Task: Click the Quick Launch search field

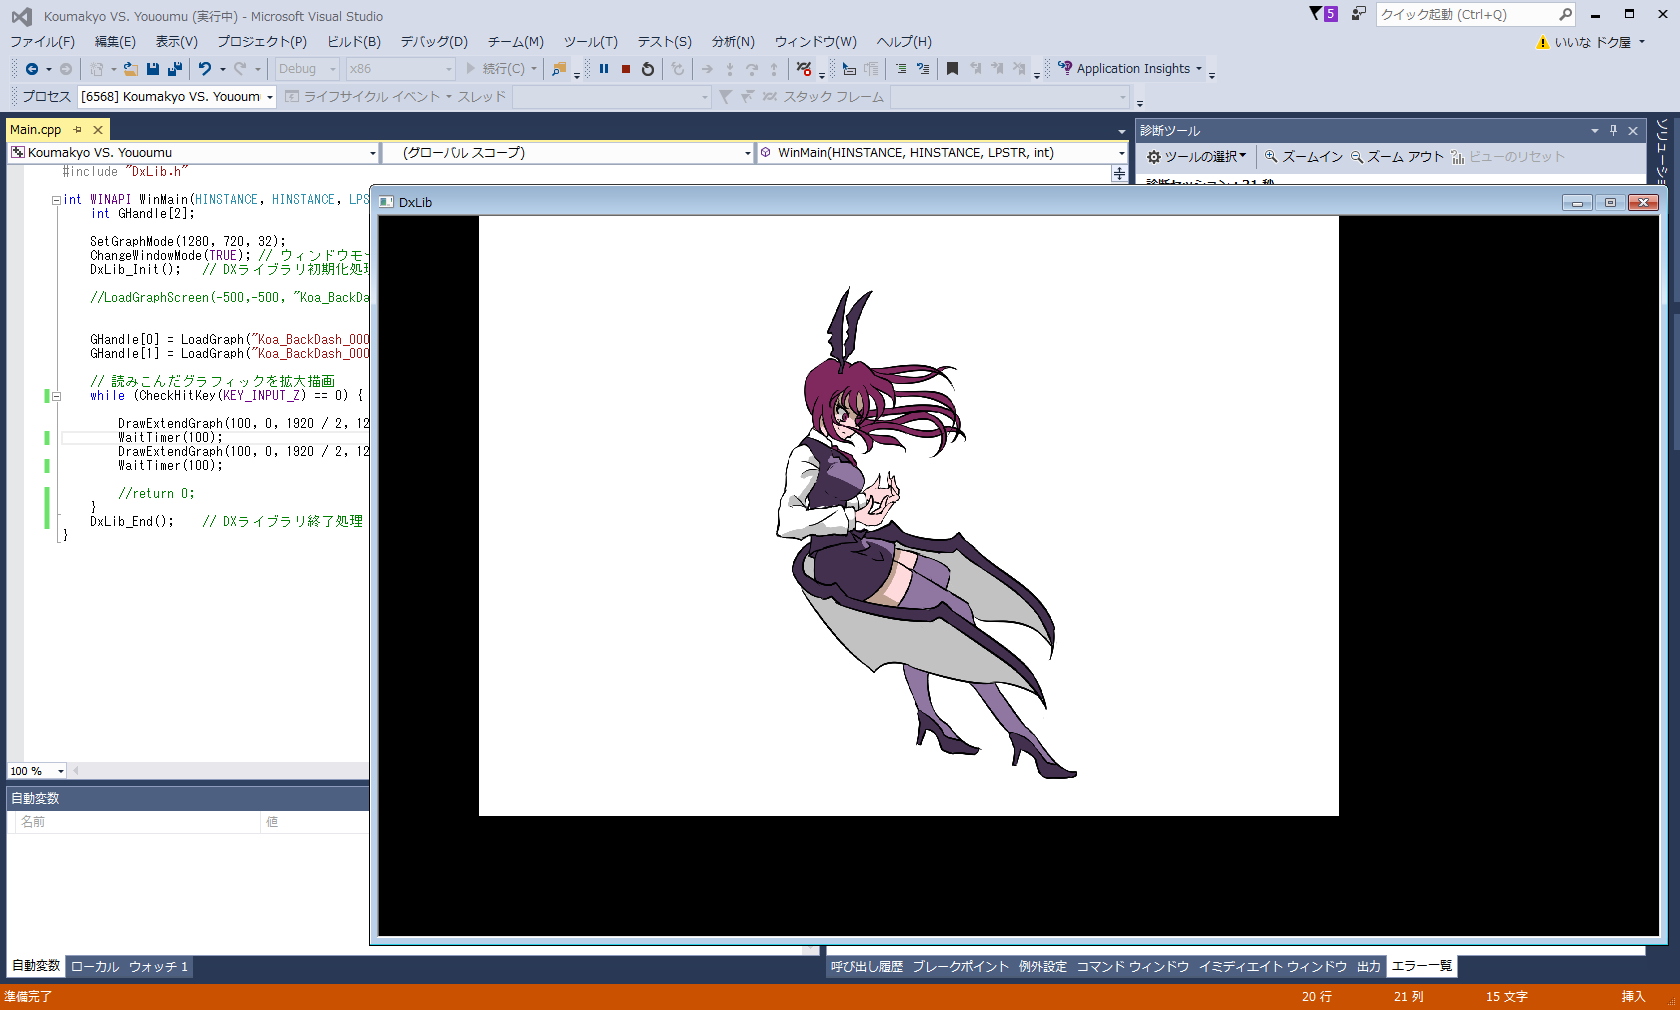Action: (x=1465, y=14)
